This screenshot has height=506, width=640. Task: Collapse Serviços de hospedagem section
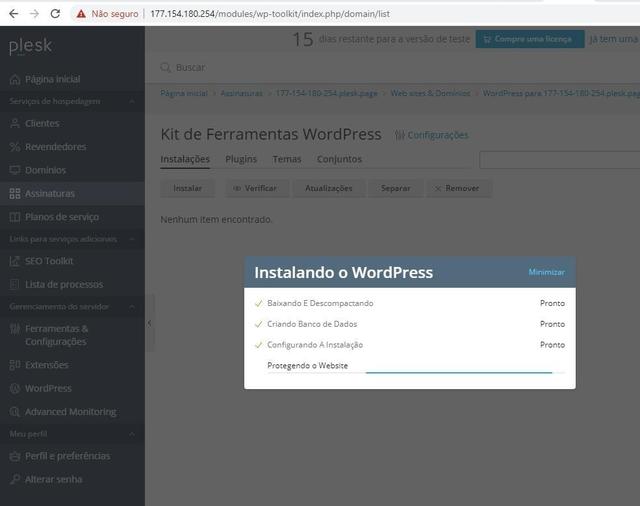132,101
